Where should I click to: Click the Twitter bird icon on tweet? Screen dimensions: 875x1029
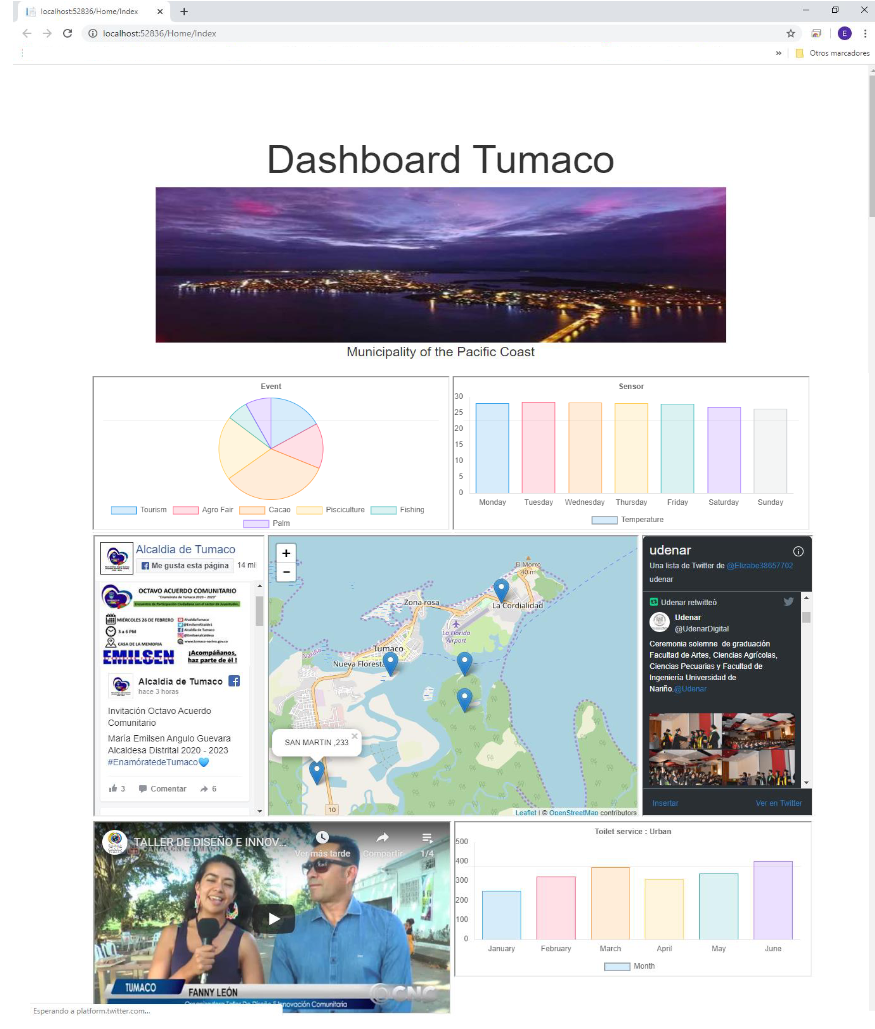click(x=788, y=602)
